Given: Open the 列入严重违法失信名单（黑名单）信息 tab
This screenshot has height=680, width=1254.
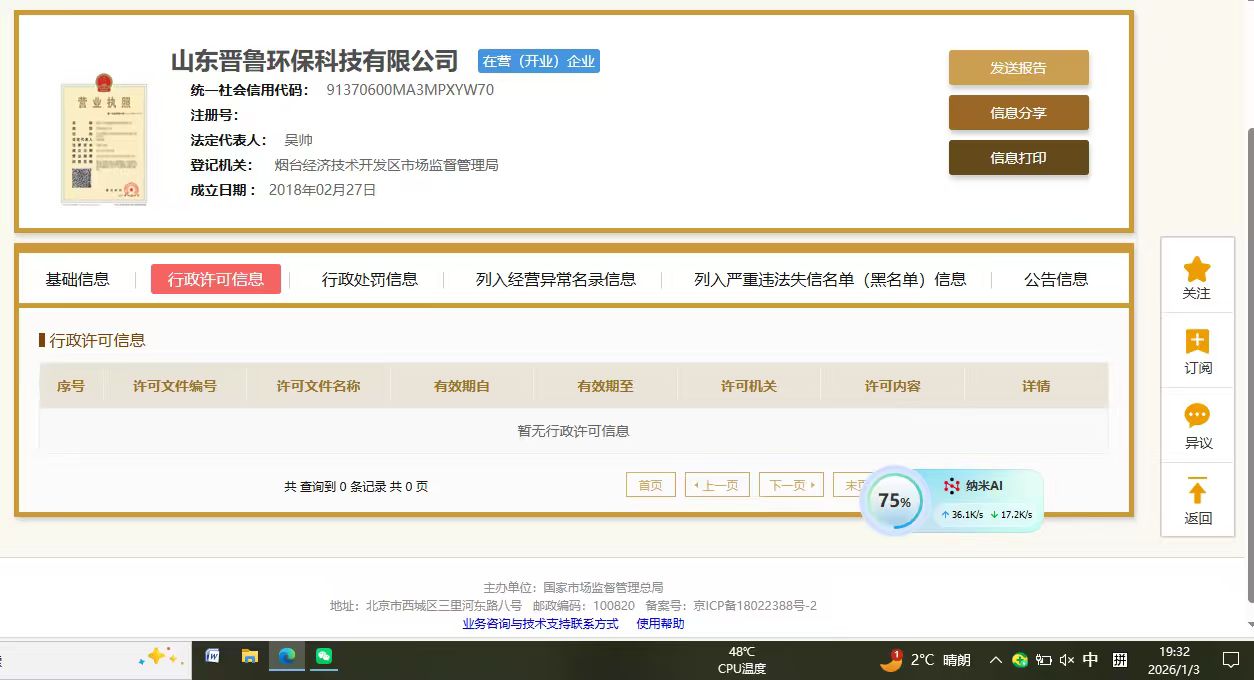Looking at the screenshot, I should click(x=830, y=279).
